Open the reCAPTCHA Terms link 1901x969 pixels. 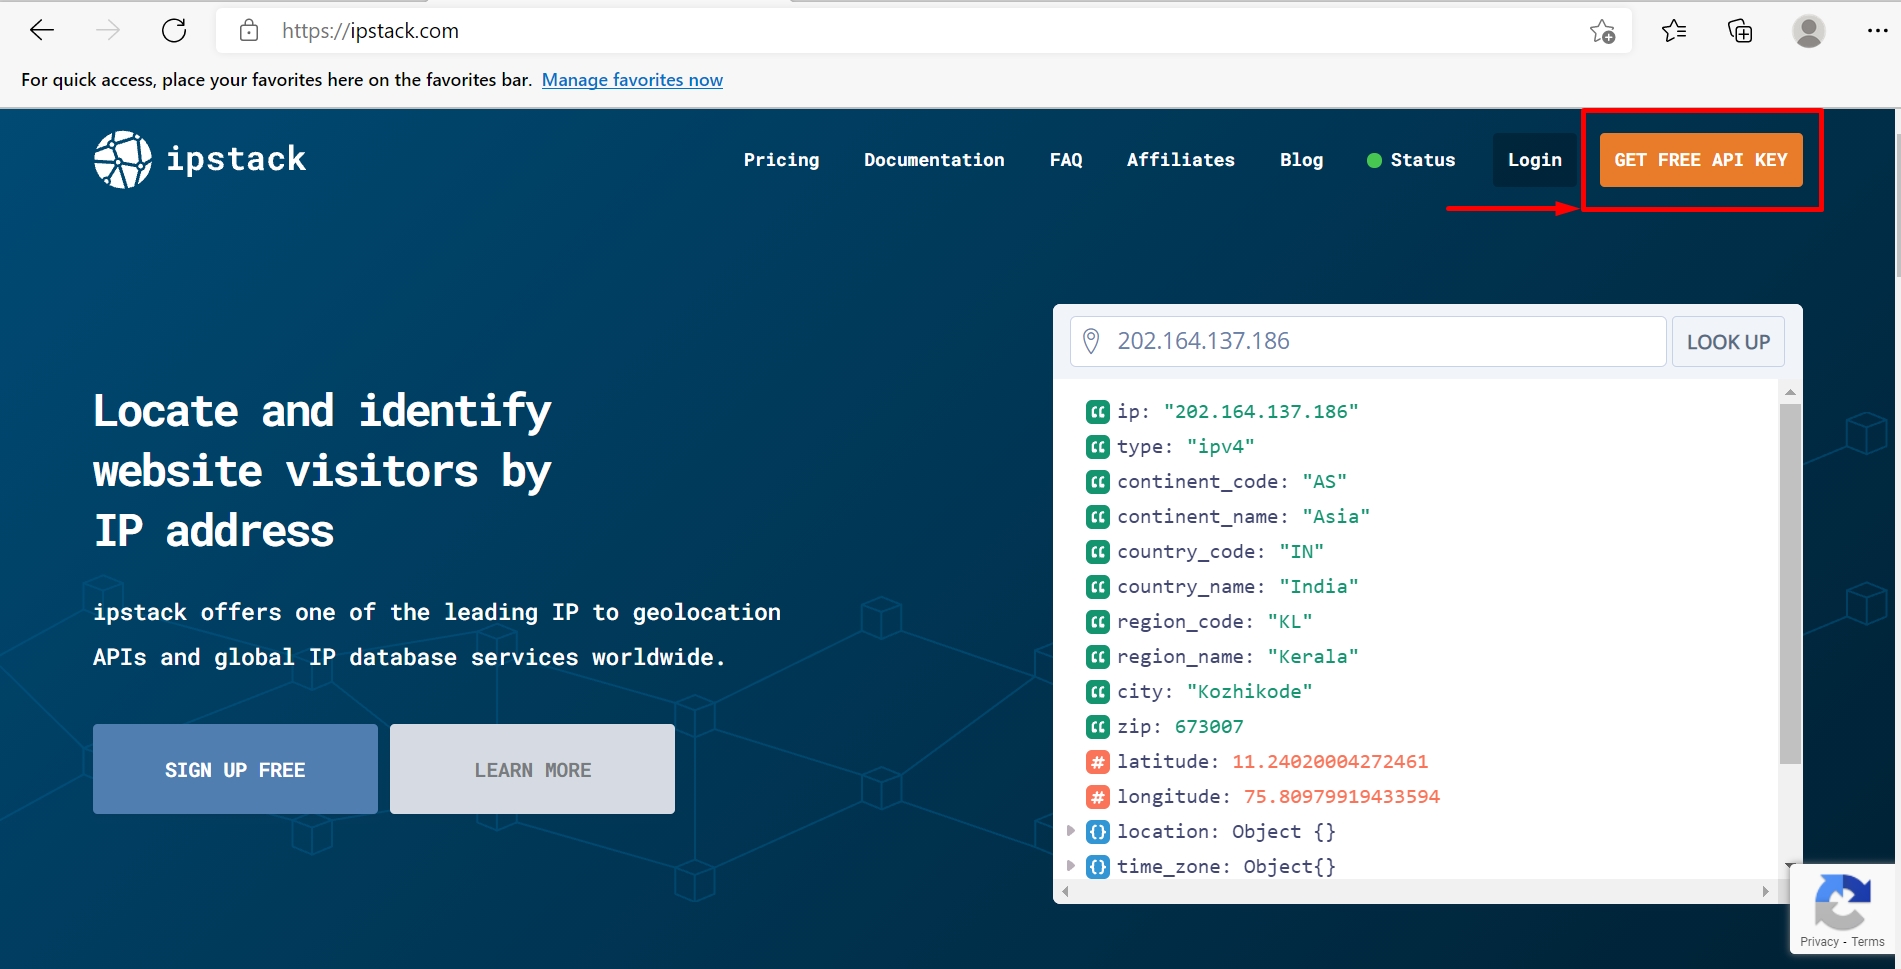[1867, 942]
